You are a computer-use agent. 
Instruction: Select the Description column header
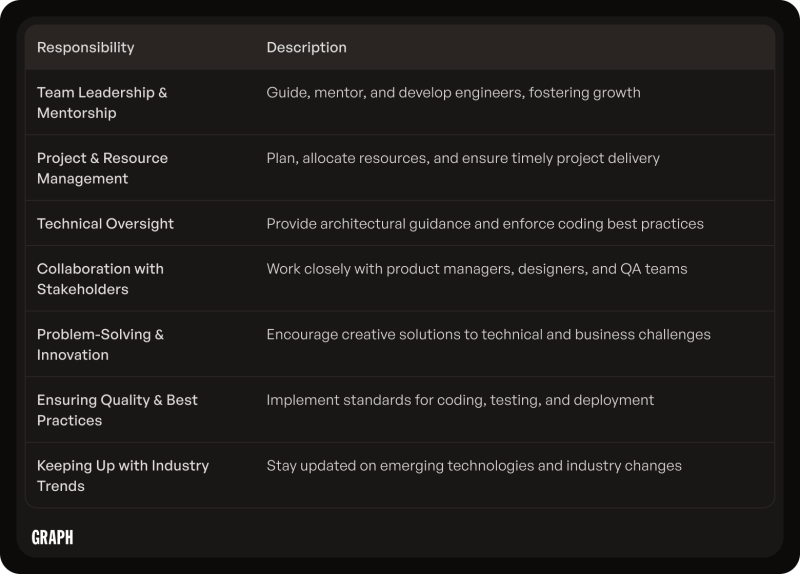click(x=307, y=47)
